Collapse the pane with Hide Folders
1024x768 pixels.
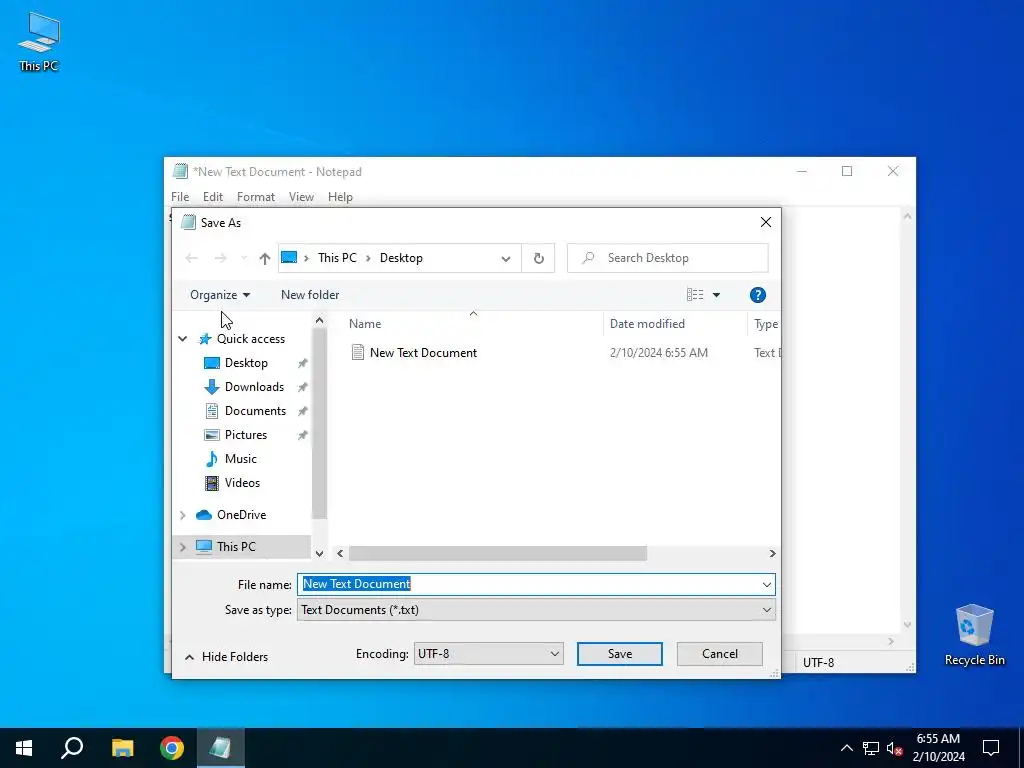pyautogui.click(x=227, y=657)
